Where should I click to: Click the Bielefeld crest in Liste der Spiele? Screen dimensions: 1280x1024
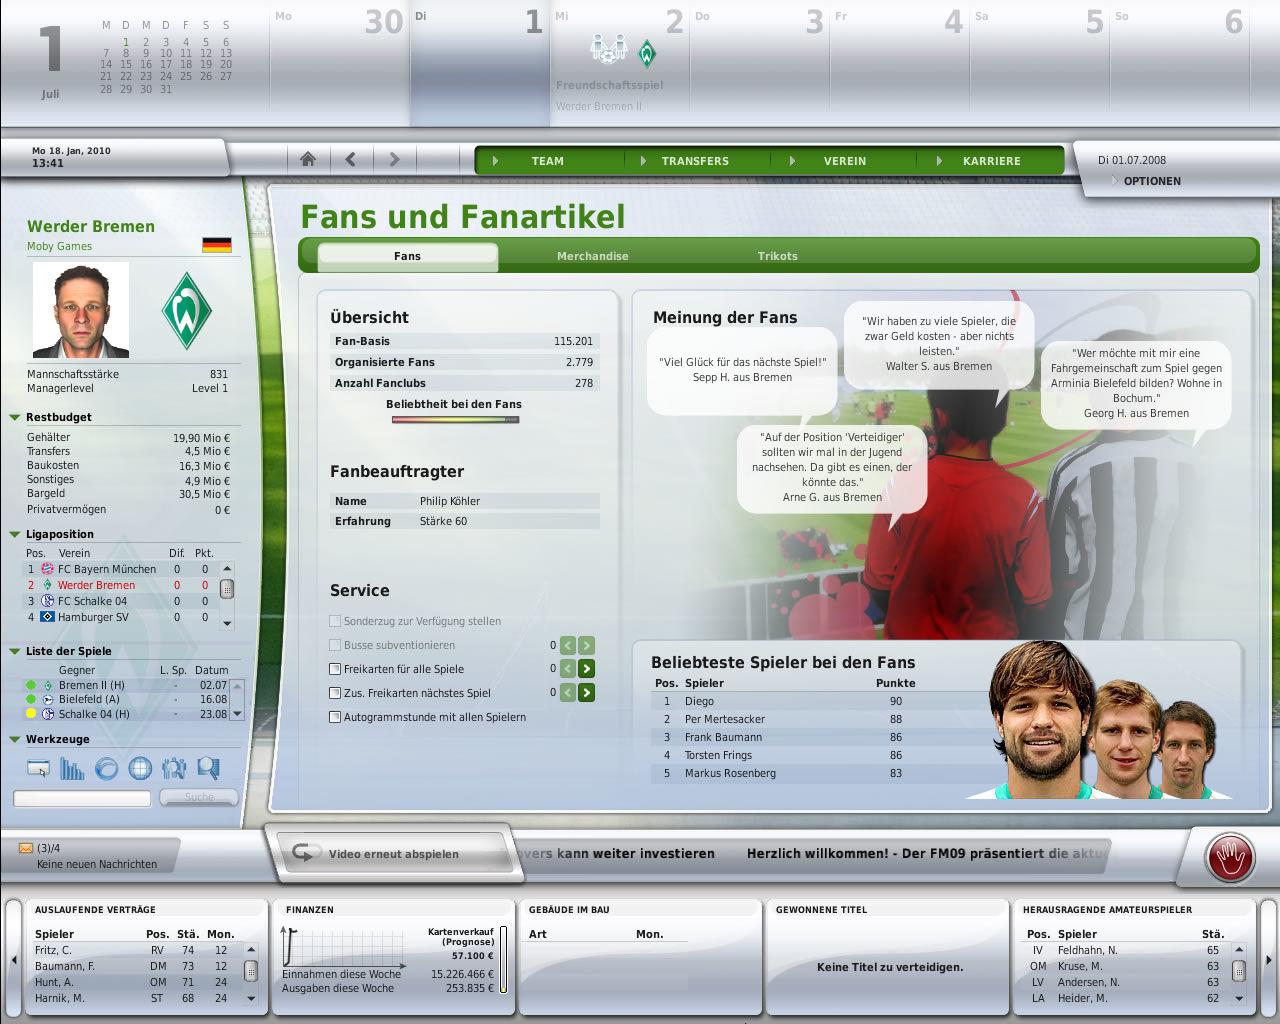coord(47,700)
